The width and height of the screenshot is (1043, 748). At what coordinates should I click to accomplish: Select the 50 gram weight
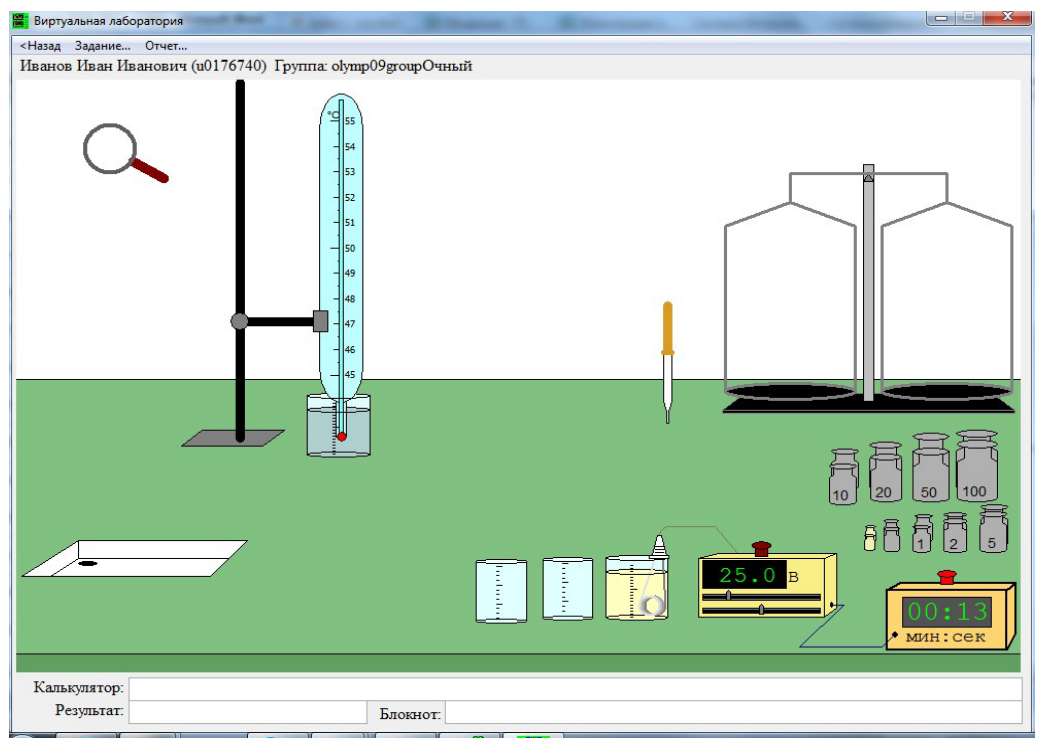point(930,467)
